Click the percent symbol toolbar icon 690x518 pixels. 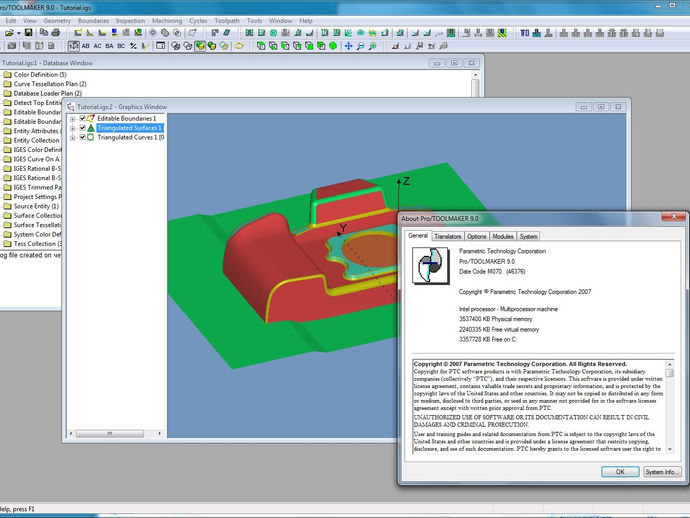133,46
